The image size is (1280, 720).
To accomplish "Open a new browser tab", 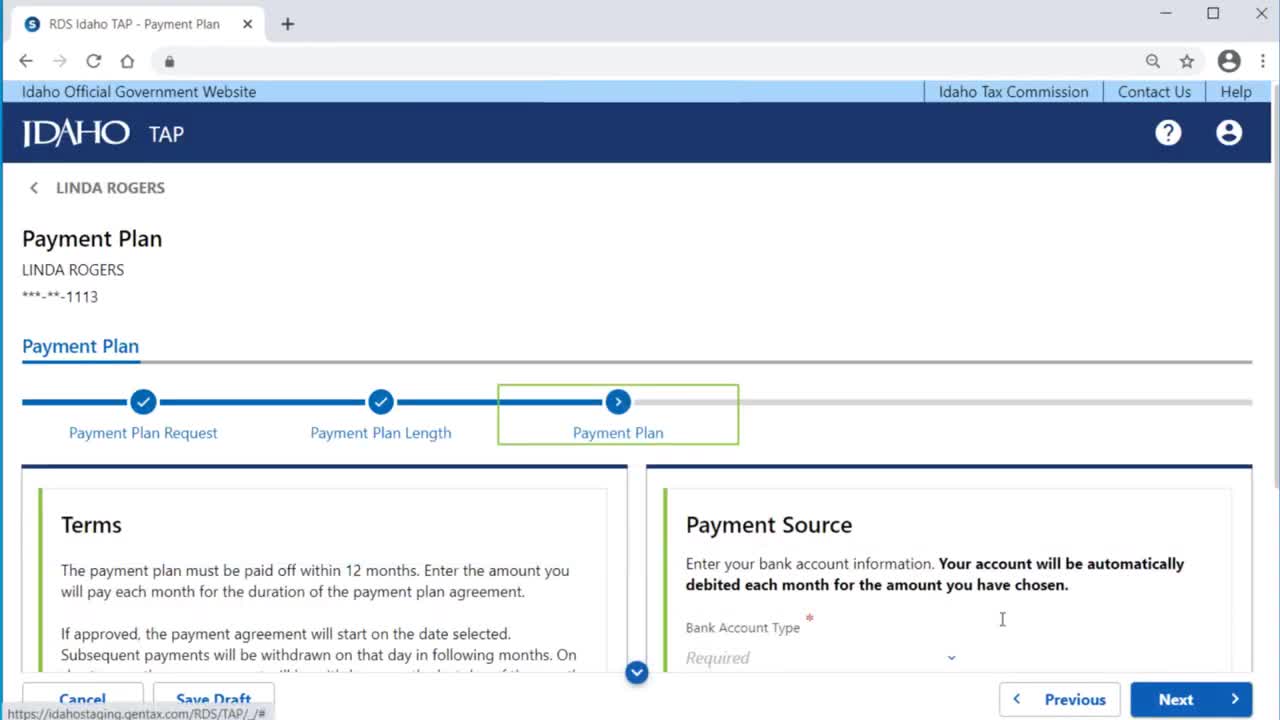I will tap(288, 24).
